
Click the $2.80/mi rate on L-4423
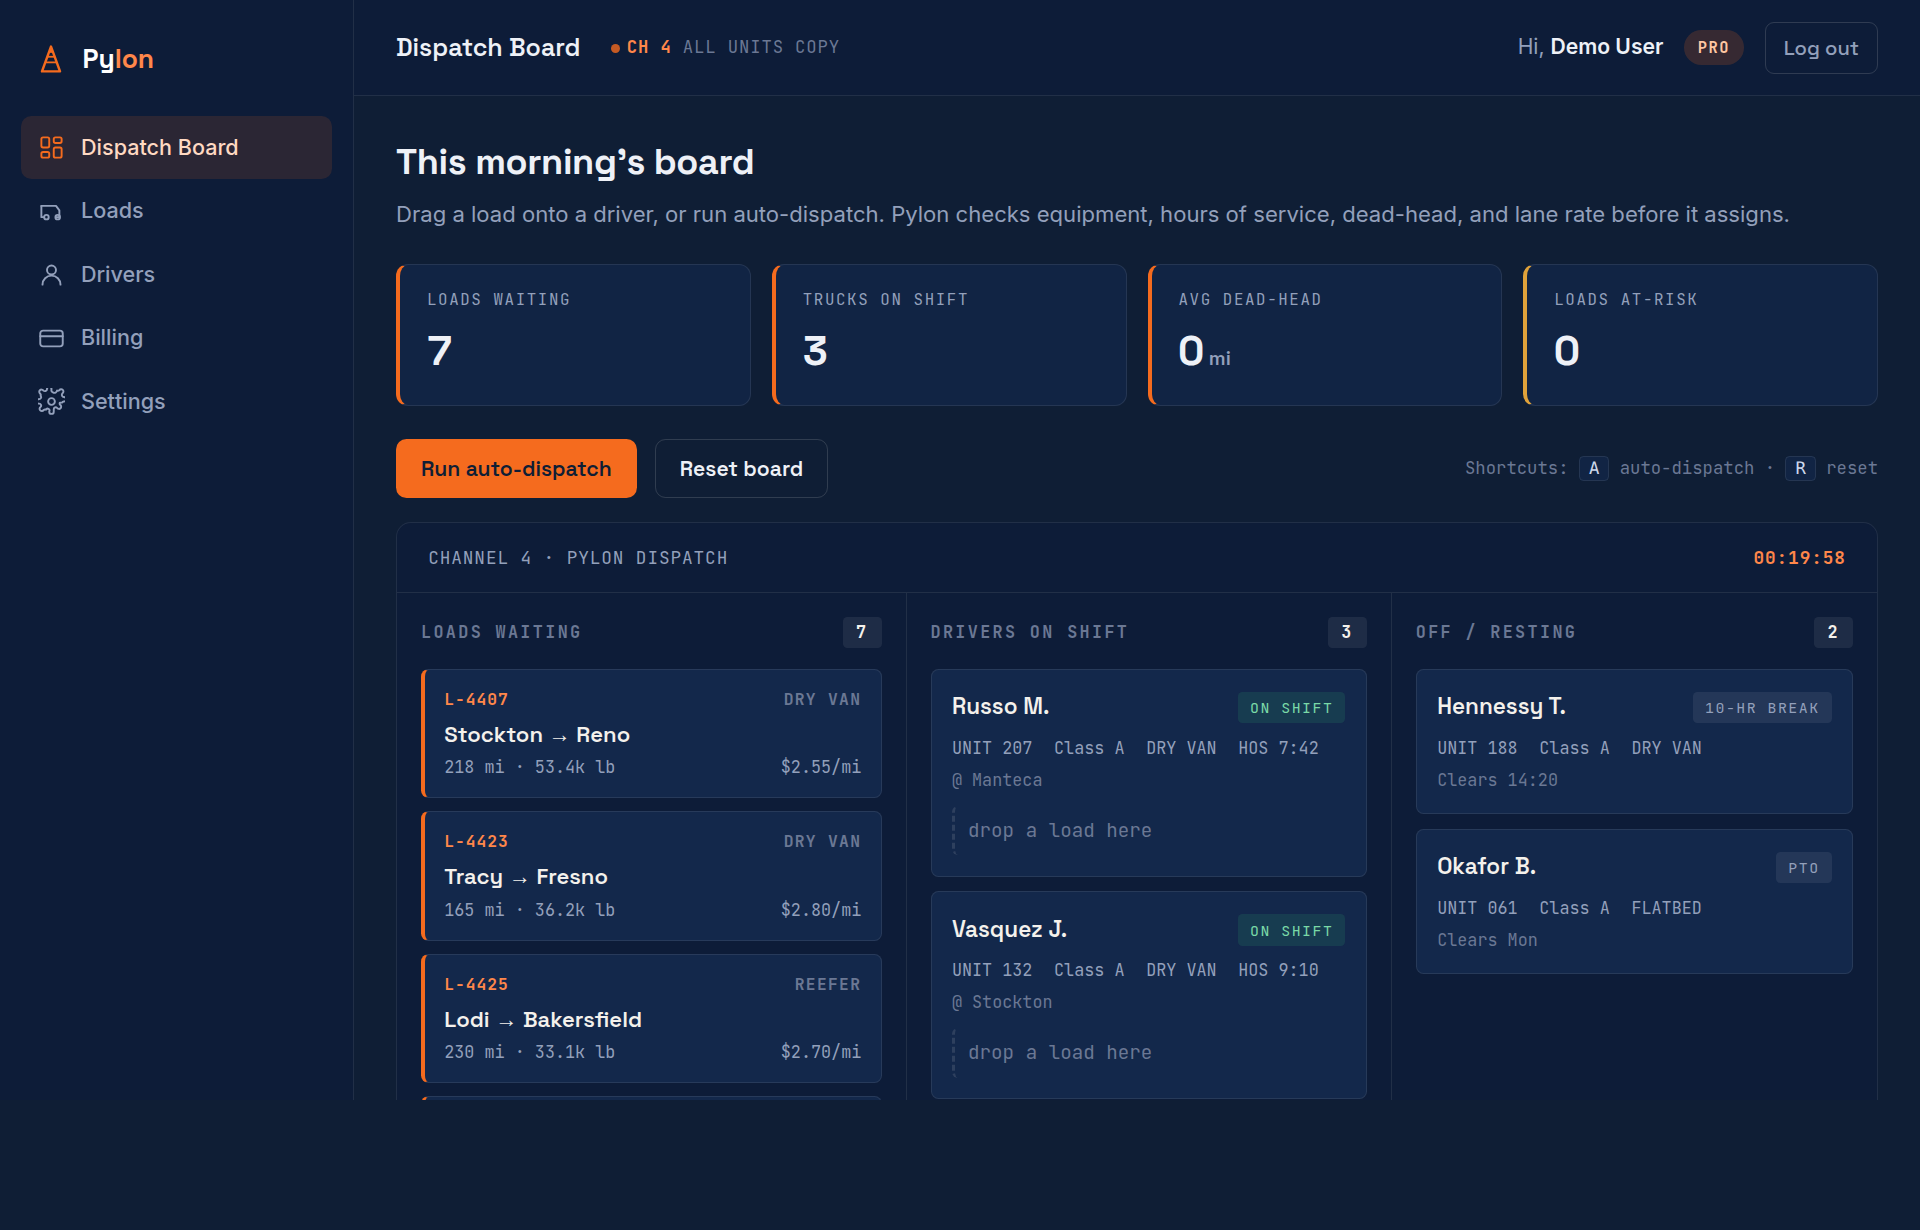coord(821,910)
